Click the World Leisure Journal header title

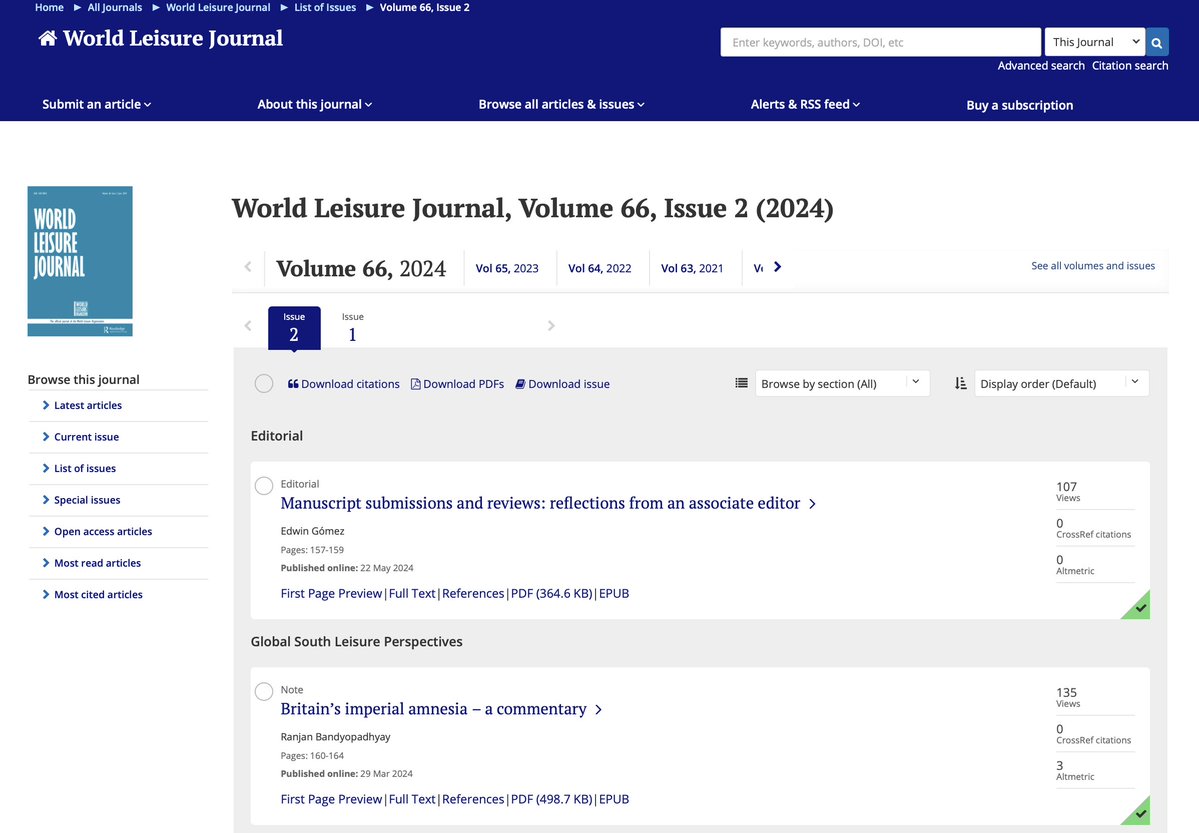[173, 38]
